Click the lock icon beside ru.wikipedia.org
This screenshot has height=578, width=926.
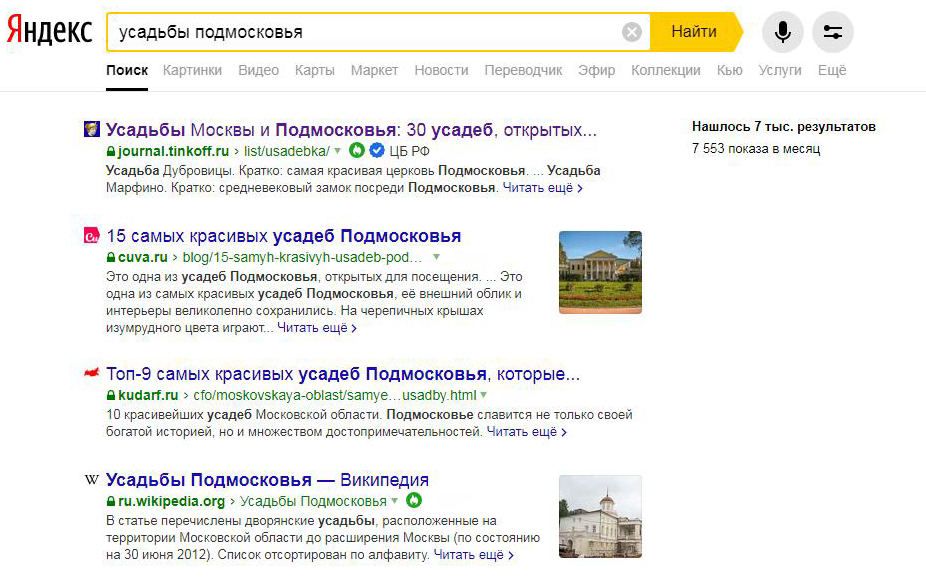coord(111,501)
